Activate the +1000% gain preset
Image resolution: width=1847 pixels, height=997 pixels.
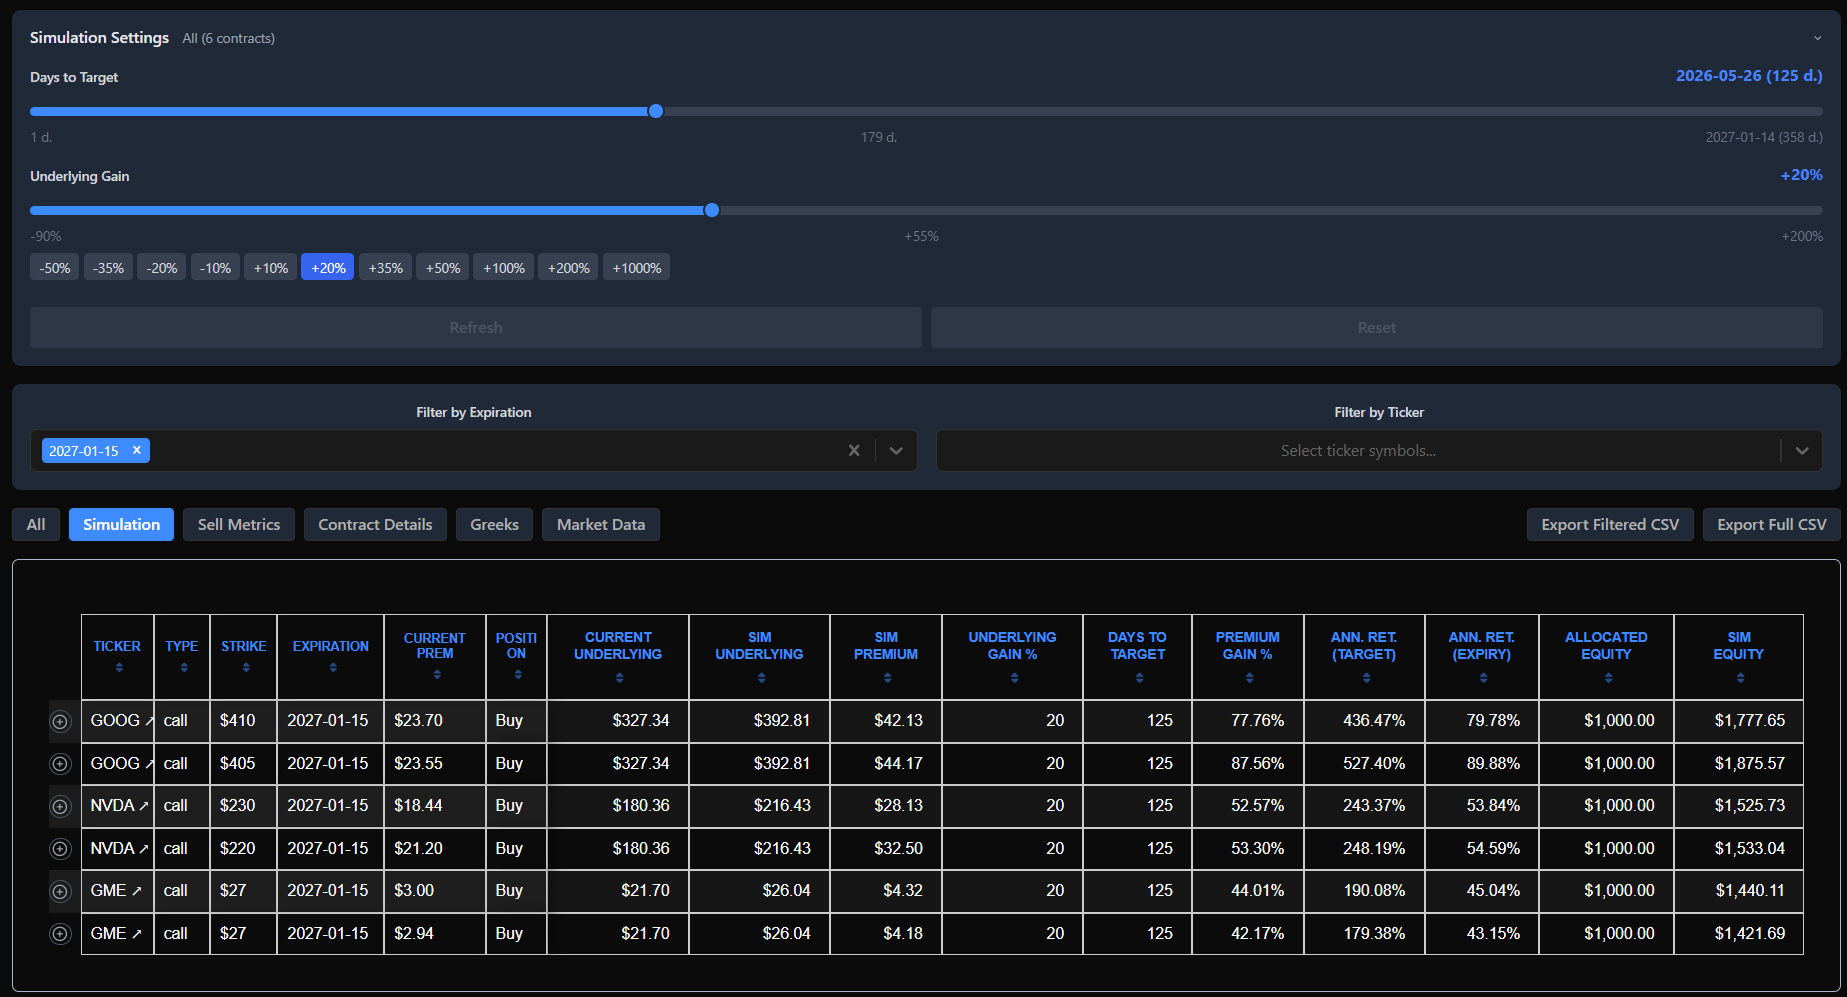[x=636, y=267]
